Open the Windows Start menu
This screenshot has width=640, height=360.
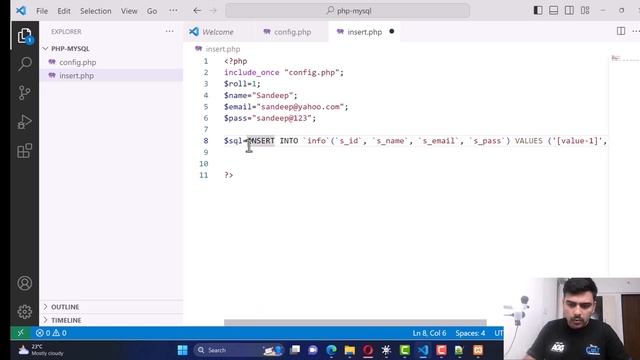coord(182,350)
